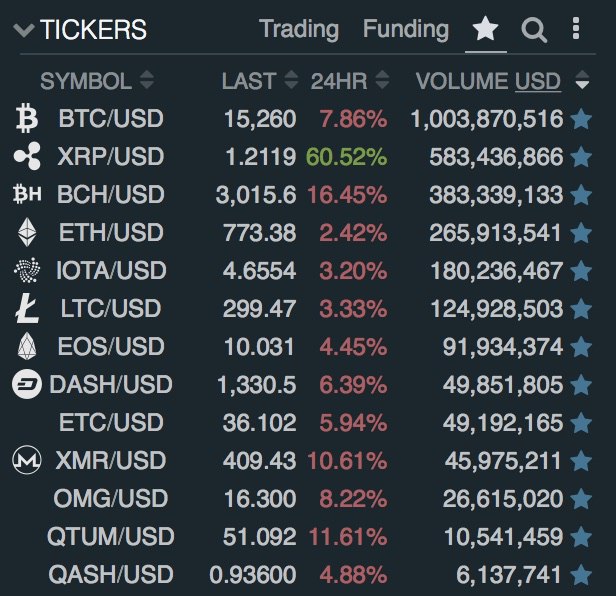The image size is (616, 596).
Task: Switch to the Funding tab
Action: (406, 30)
